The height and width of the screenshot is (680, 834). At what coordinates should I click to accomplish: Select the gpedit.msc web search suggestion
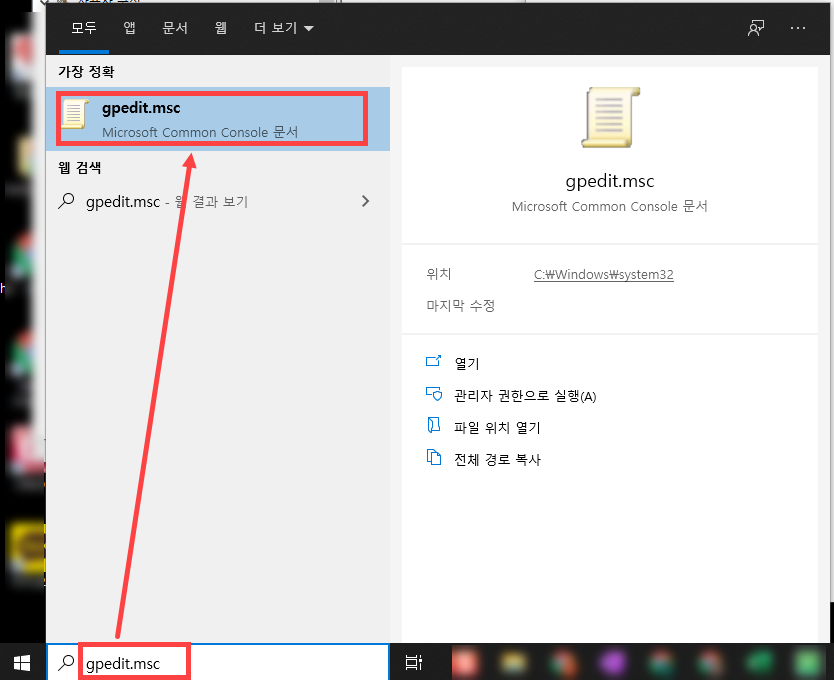[218, 202]
